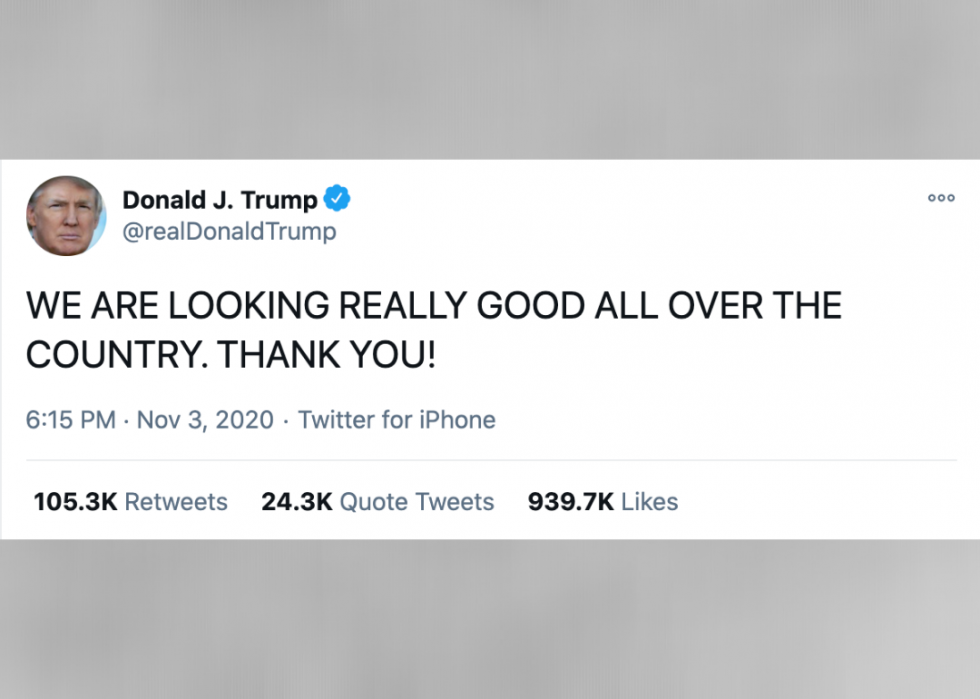Click the gray blurred area above the tweet
Image resolution: width=980 pixels, height=699 pixels.
coord(490,80)
